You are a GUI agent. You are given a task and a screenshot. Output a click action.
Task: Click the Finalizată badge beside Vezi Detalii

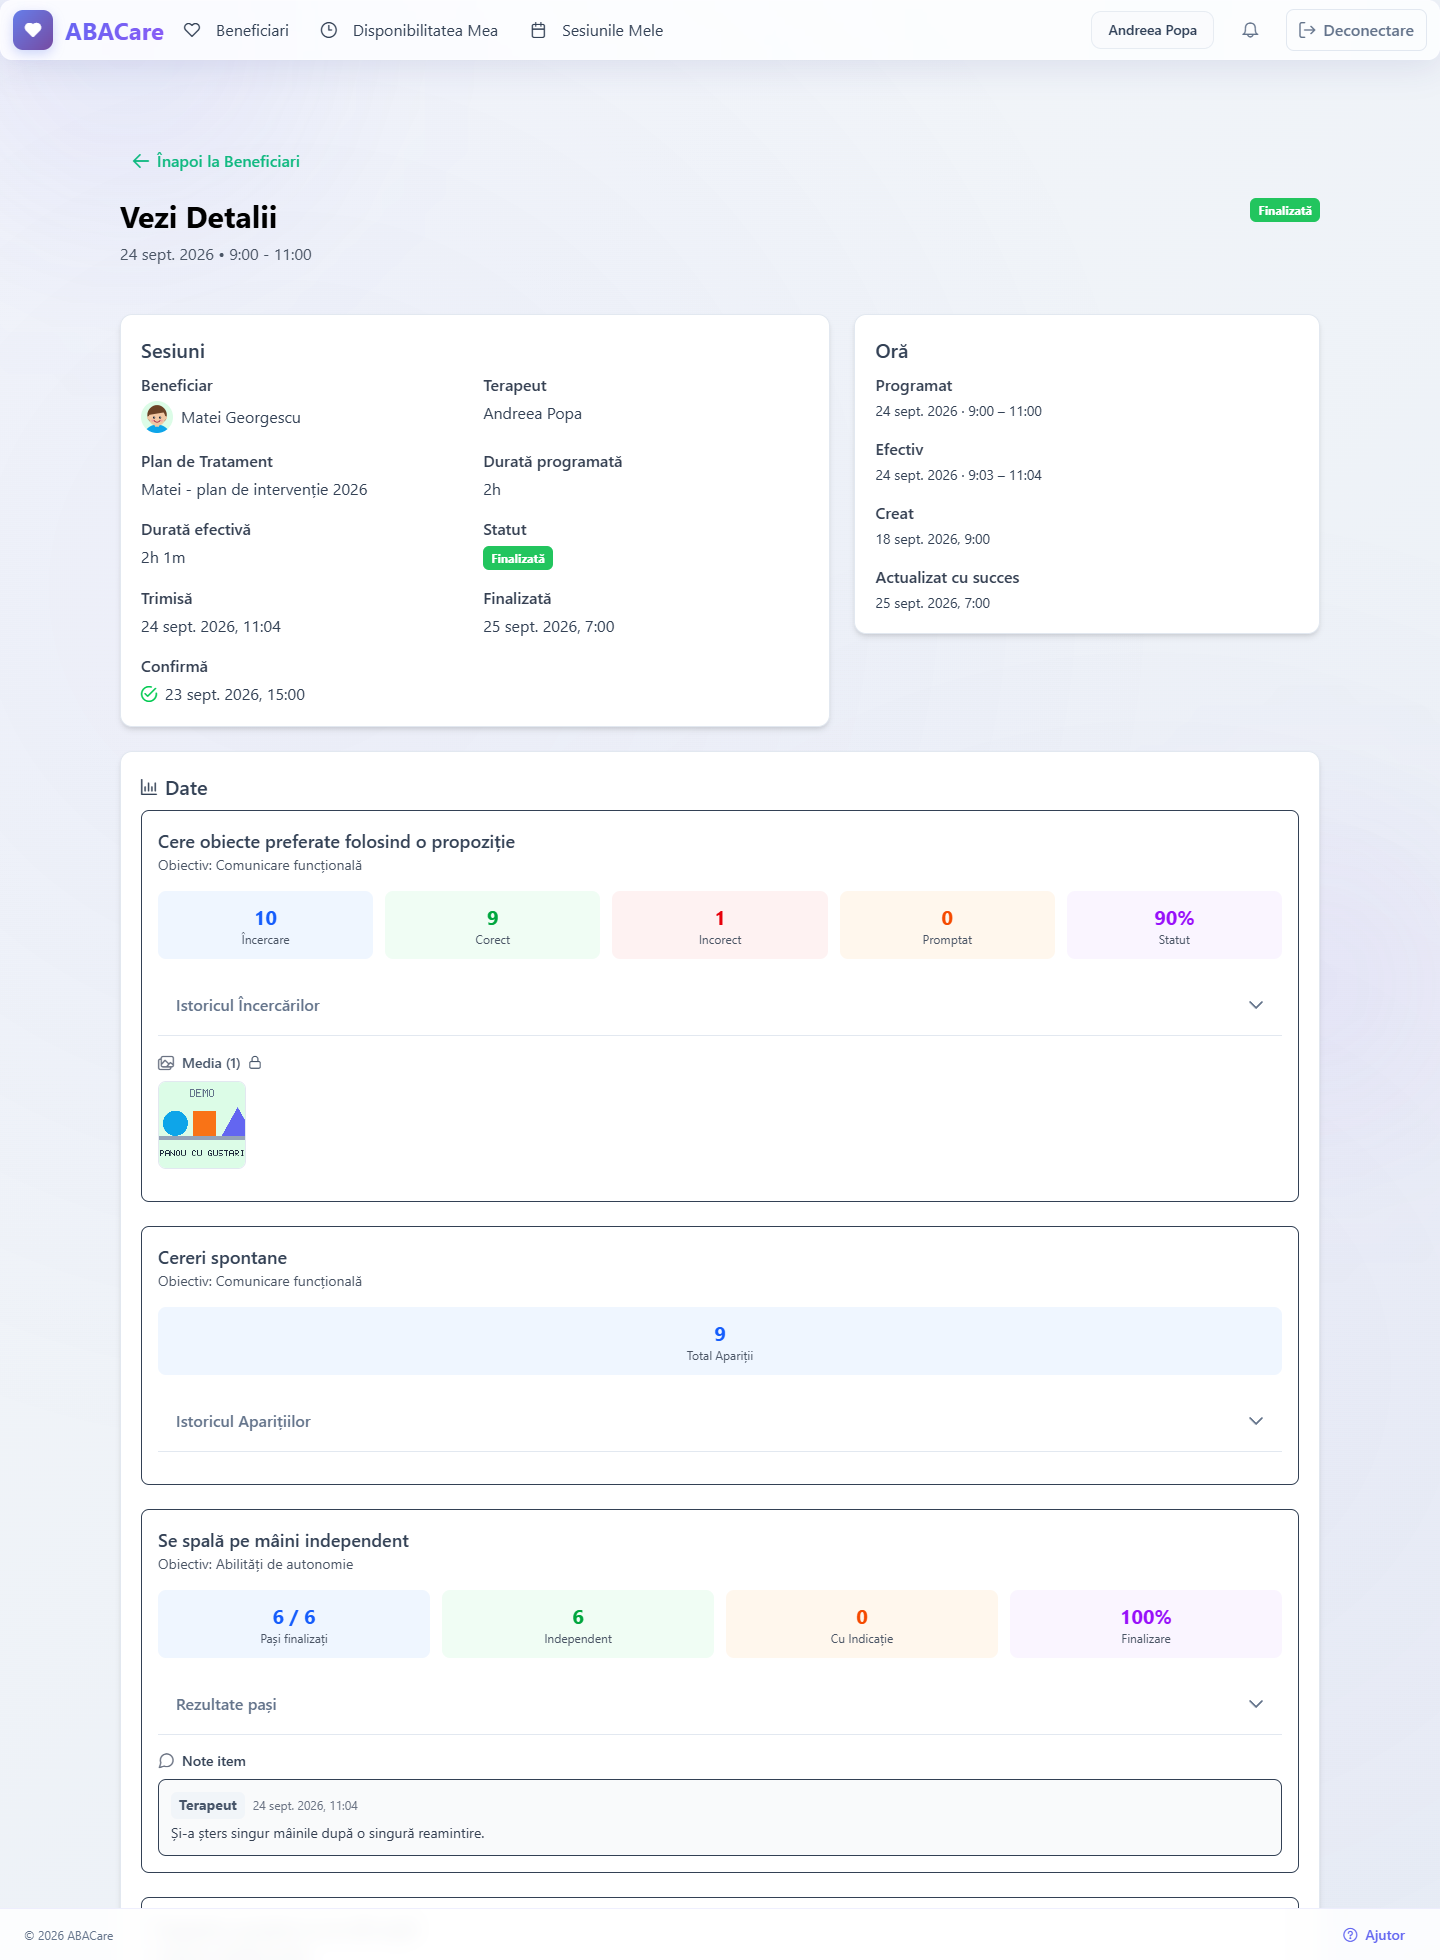pos(1284,210)
